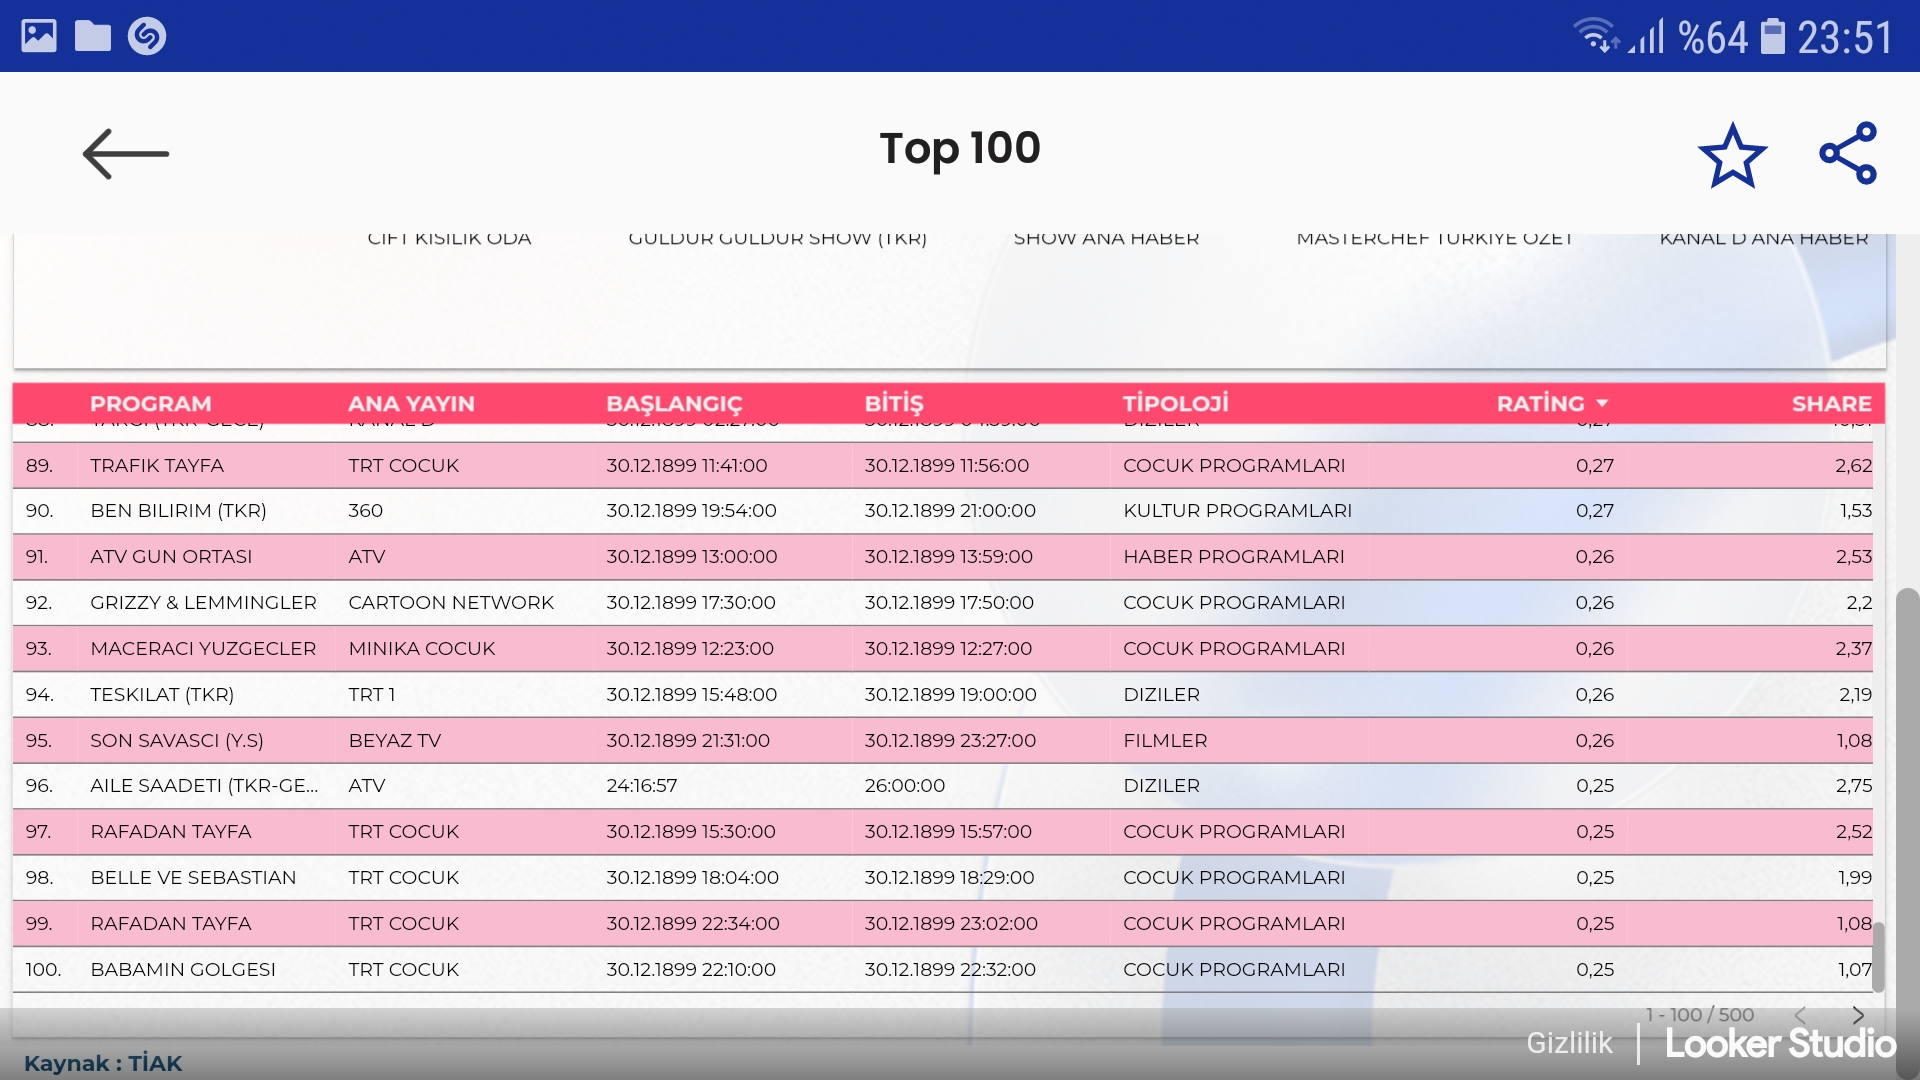Tap the Shazam icon in status bar

[147, 36]
